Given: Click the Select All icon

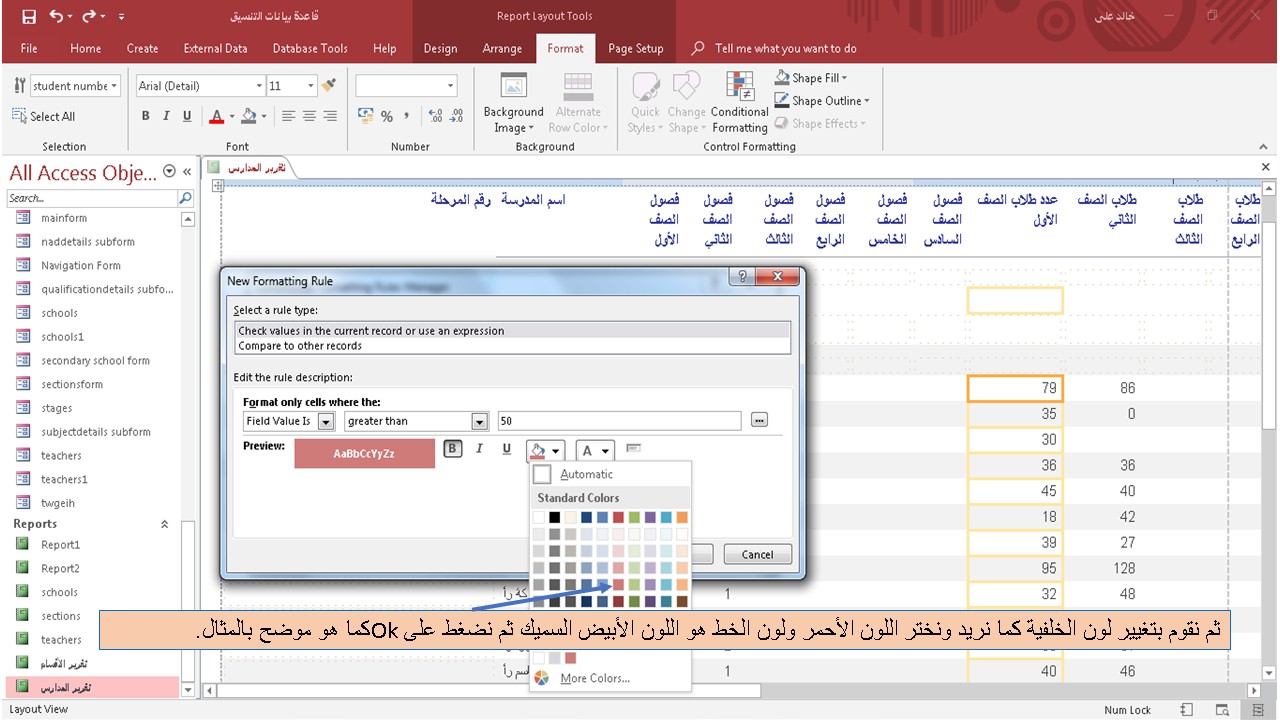Looking at the screenshot, I should click(x=18, y=116).
